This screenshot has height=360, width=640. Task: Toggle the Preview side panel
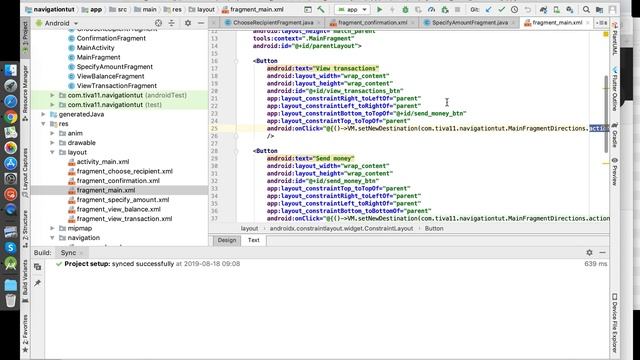(x=614, y=171)
